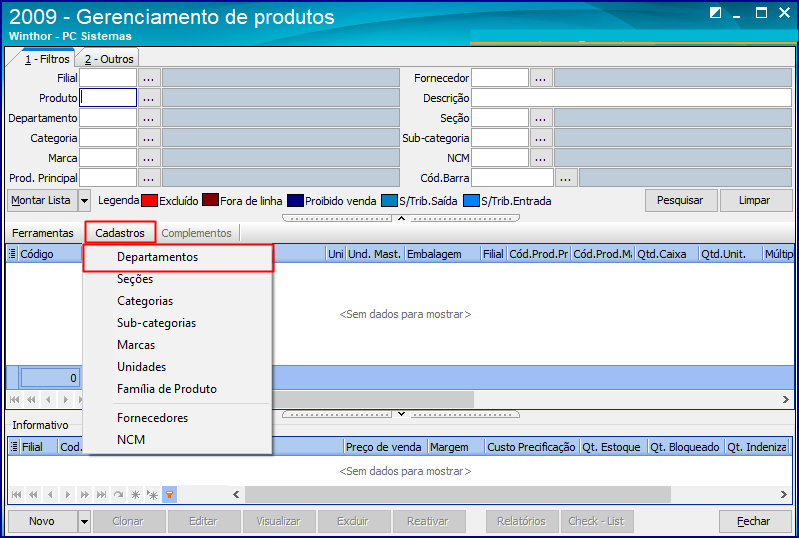The width and height of the screenshot is (799, 538).
Task: Focus the Cód.Barra input field
Action: (513, 178)
